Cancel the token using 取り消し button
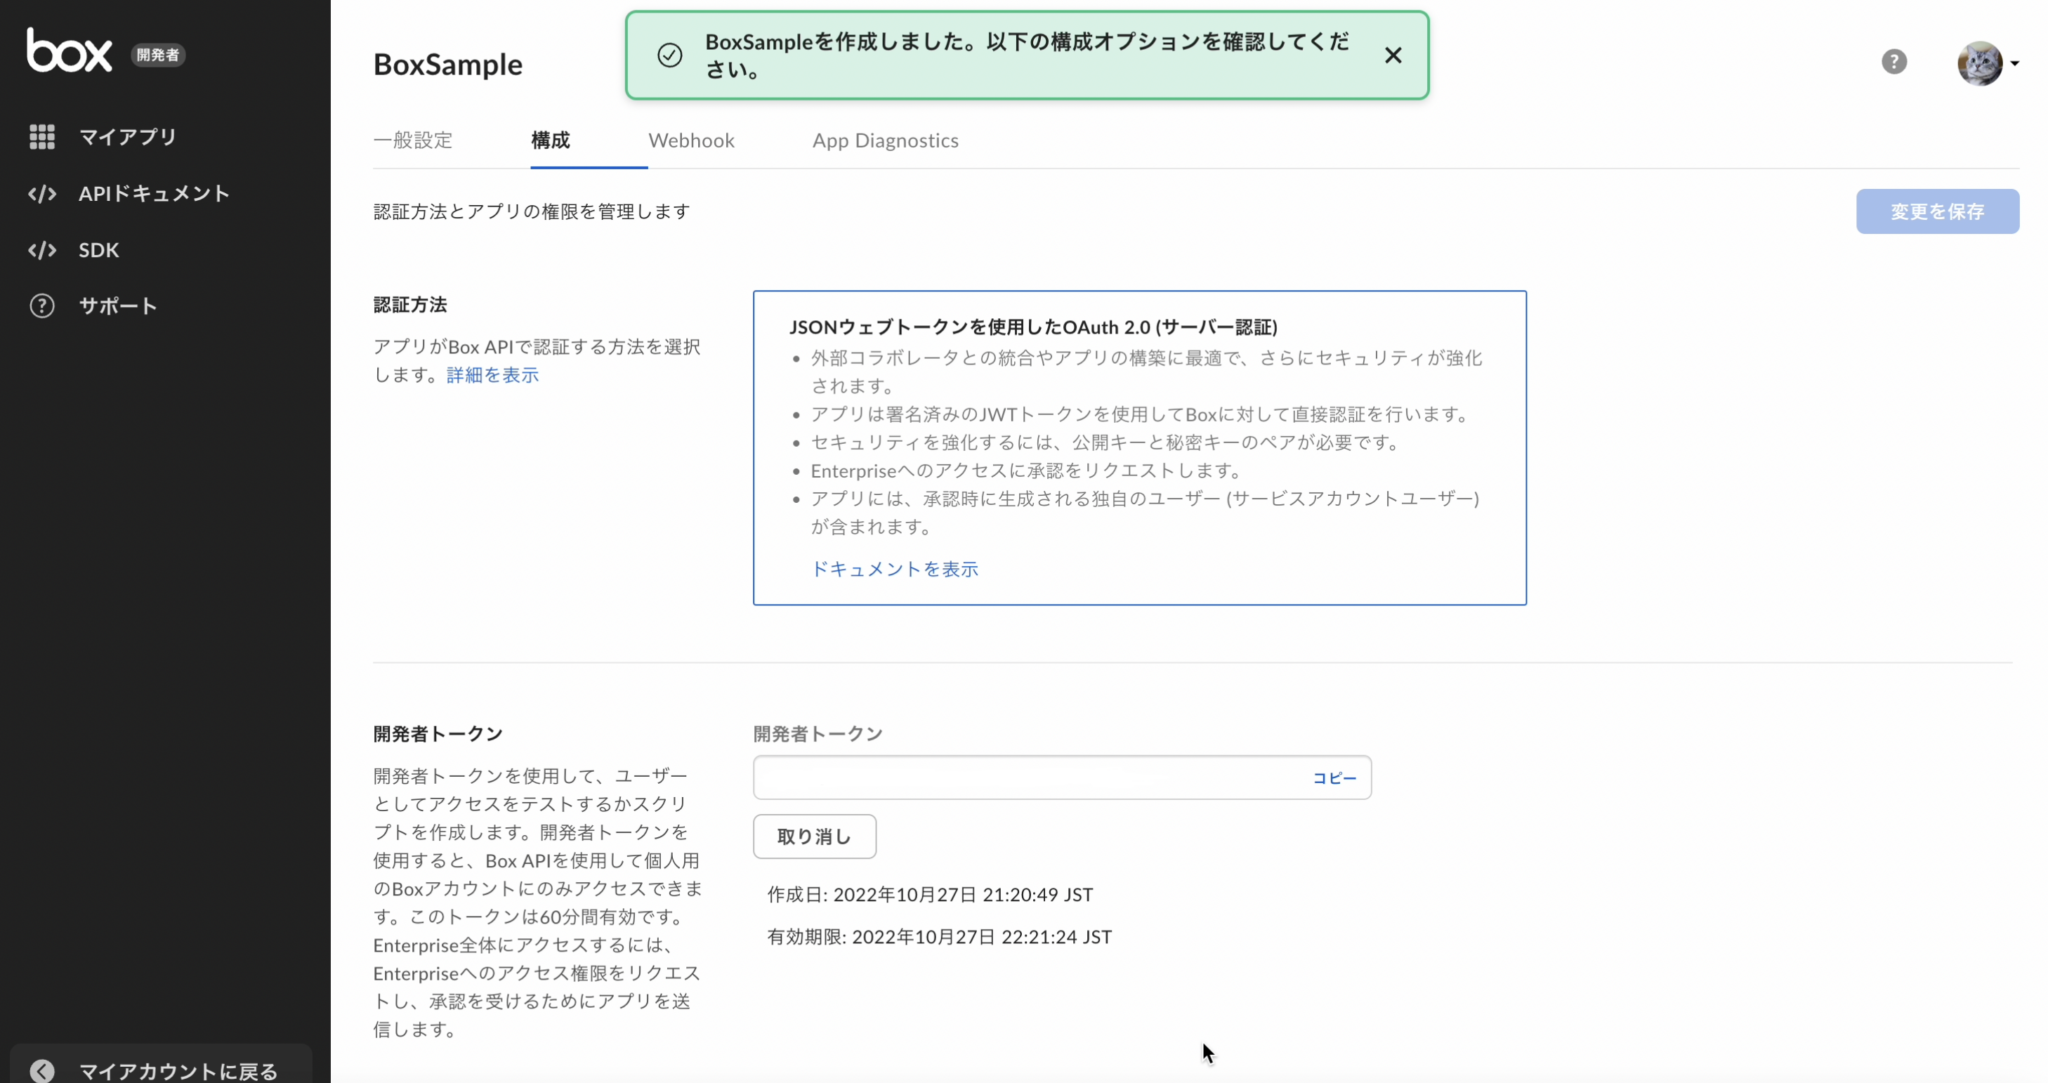Image resolution: width=2048 pixels, height=1083 pixels. (814, 836)
